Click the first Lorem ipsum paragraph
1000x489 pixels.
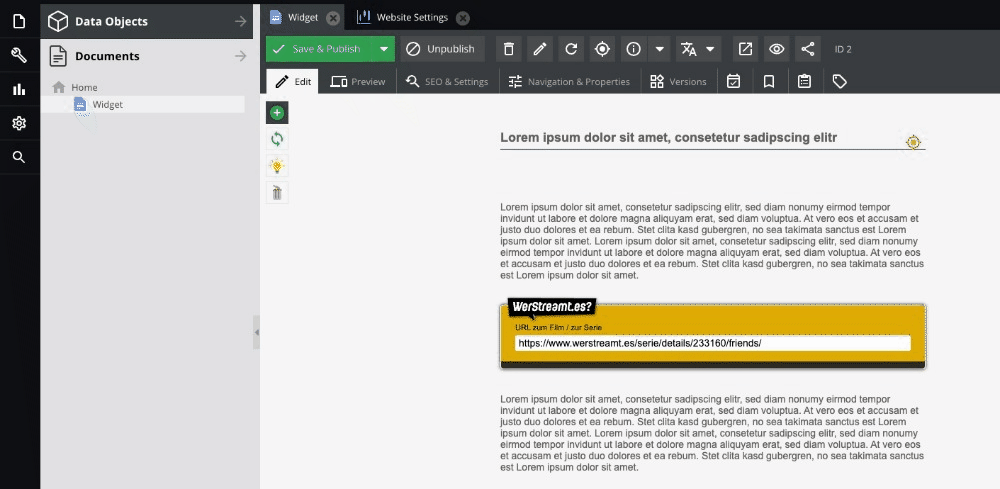coord(711,242)
